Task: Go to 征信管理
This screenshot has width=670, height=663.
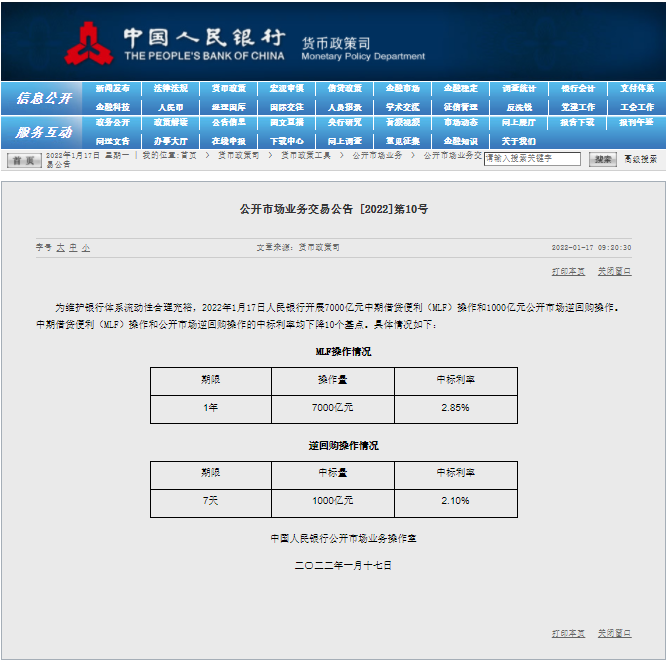Action: point(461,107)
